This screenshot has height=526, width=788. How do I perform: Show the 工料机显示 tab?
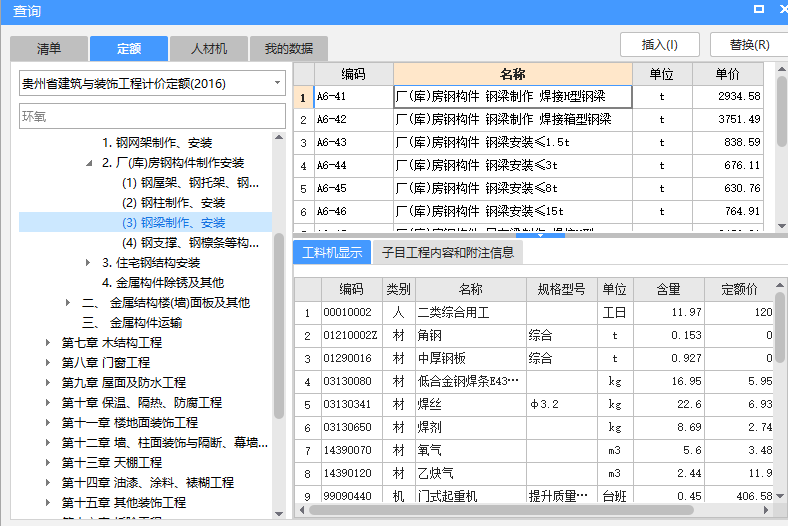(x=332, y=252)
